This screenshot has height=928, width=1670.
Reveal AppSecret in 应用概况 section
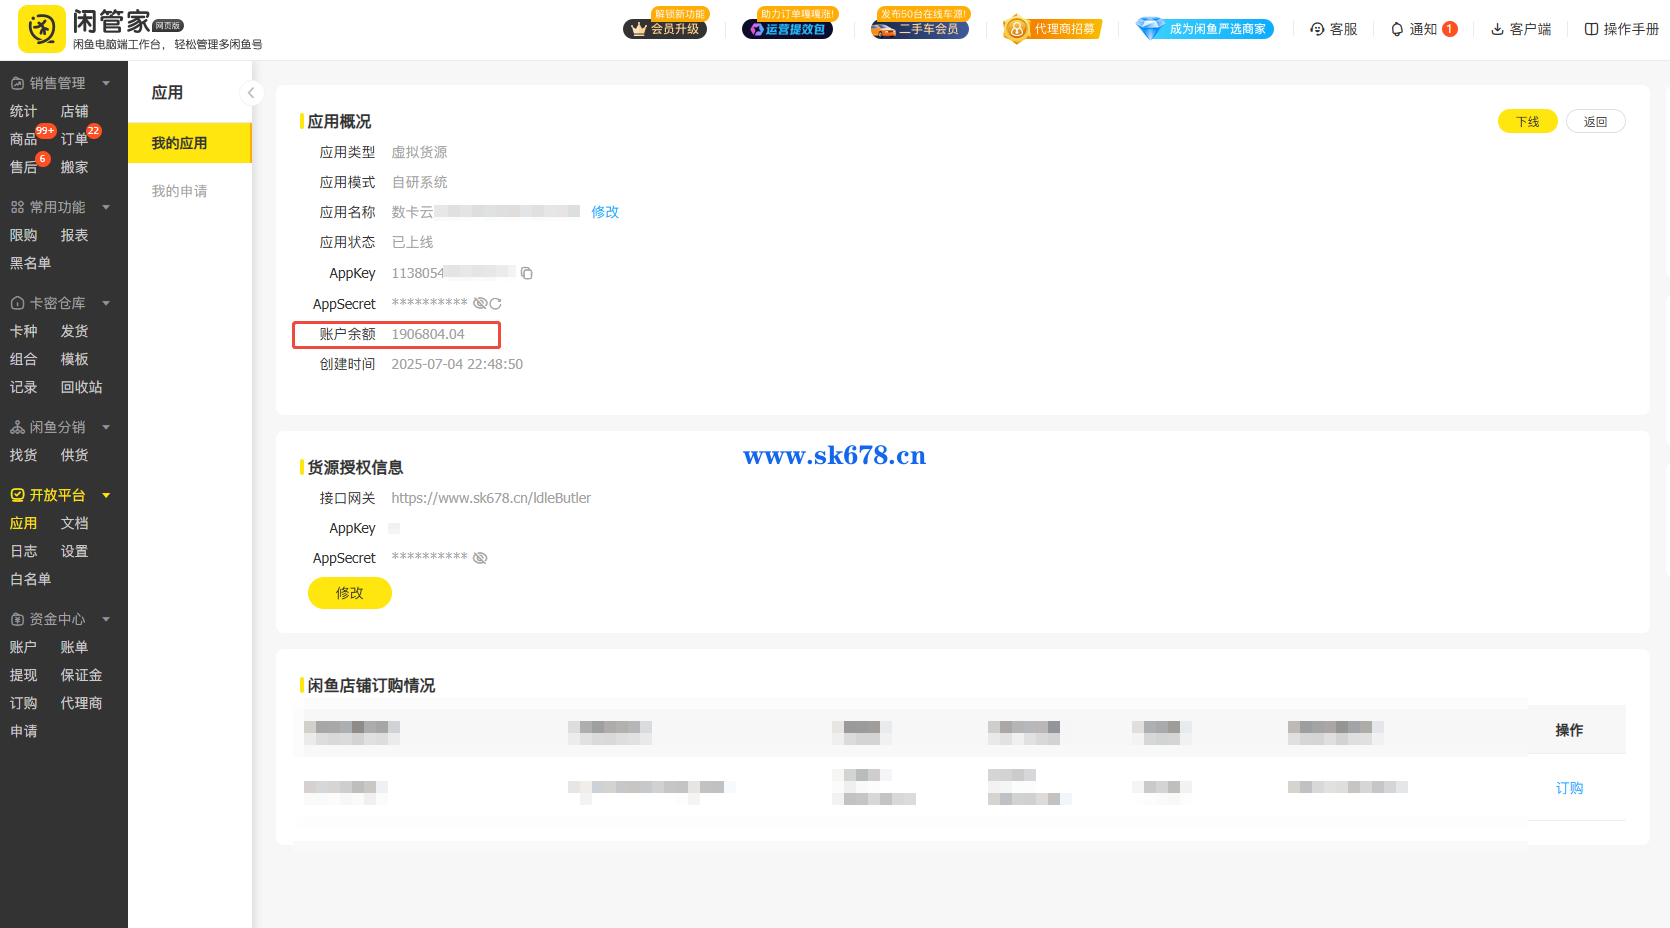point(480,304)
